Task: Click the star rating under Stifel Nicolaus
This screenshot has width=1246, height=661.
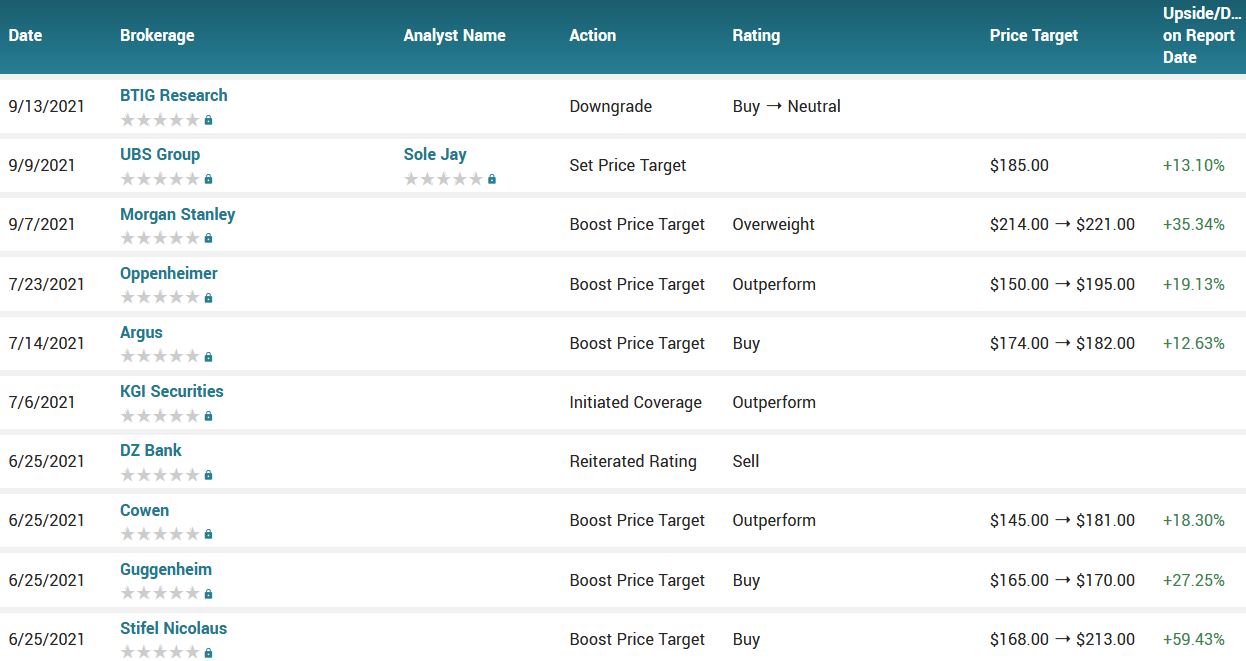Action: point(160,652)
